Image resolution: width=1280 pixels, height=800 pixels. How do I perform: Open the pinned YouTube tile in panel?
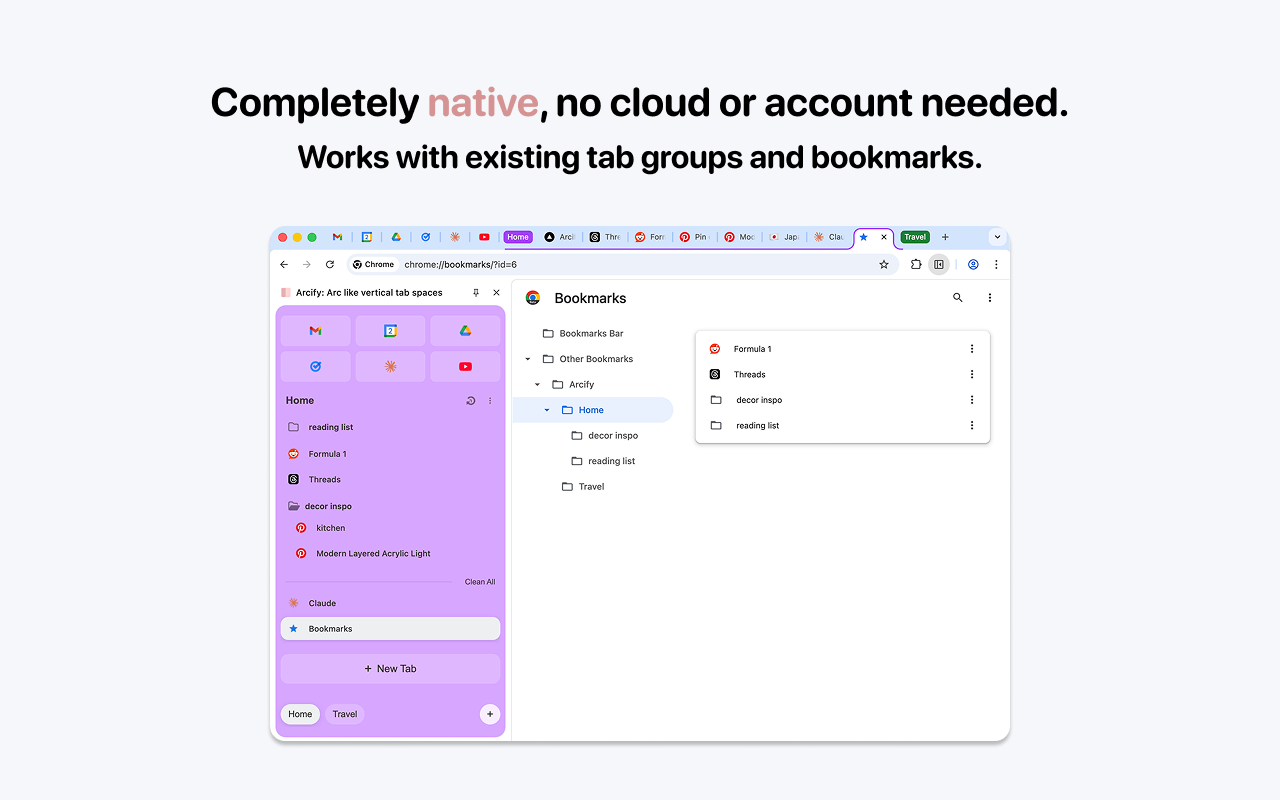point(465,366)
